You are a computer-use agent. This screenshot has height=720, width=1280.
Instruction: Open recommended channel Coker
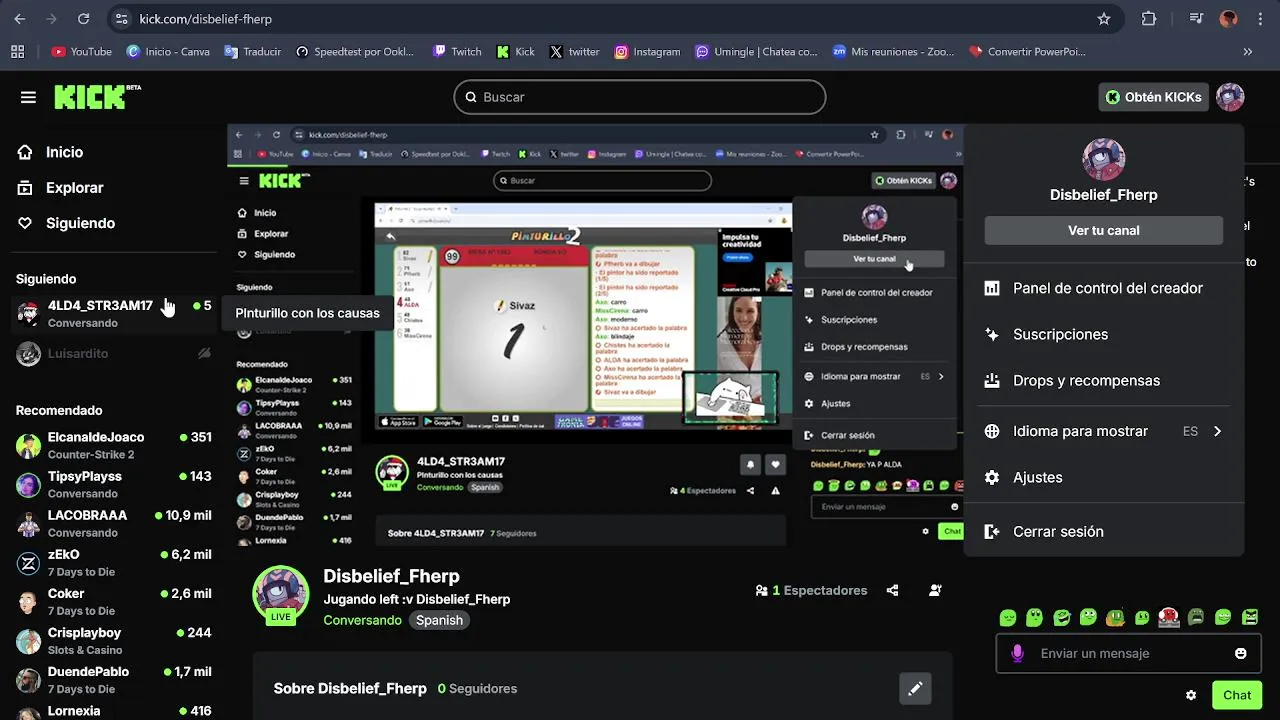coord(114,601)
